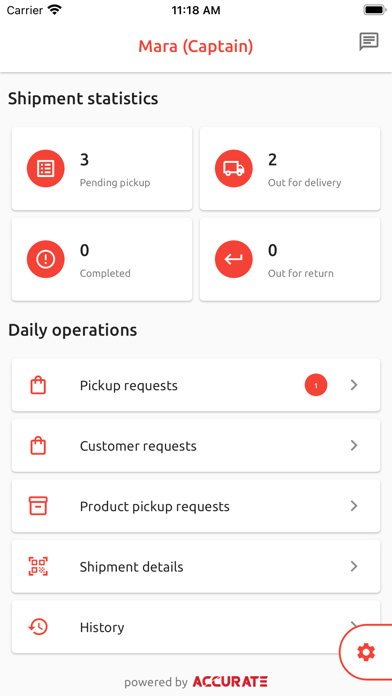Screen dimensions: 392x696
Task: Tap the Pickup requests notification badge
Action: pyautogui.click(x=316, y=385)
